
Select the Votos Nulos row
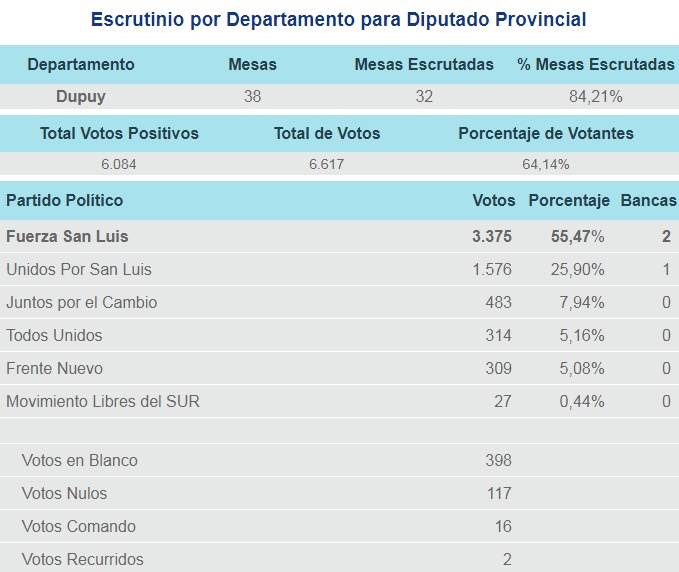tap(340, 493)
